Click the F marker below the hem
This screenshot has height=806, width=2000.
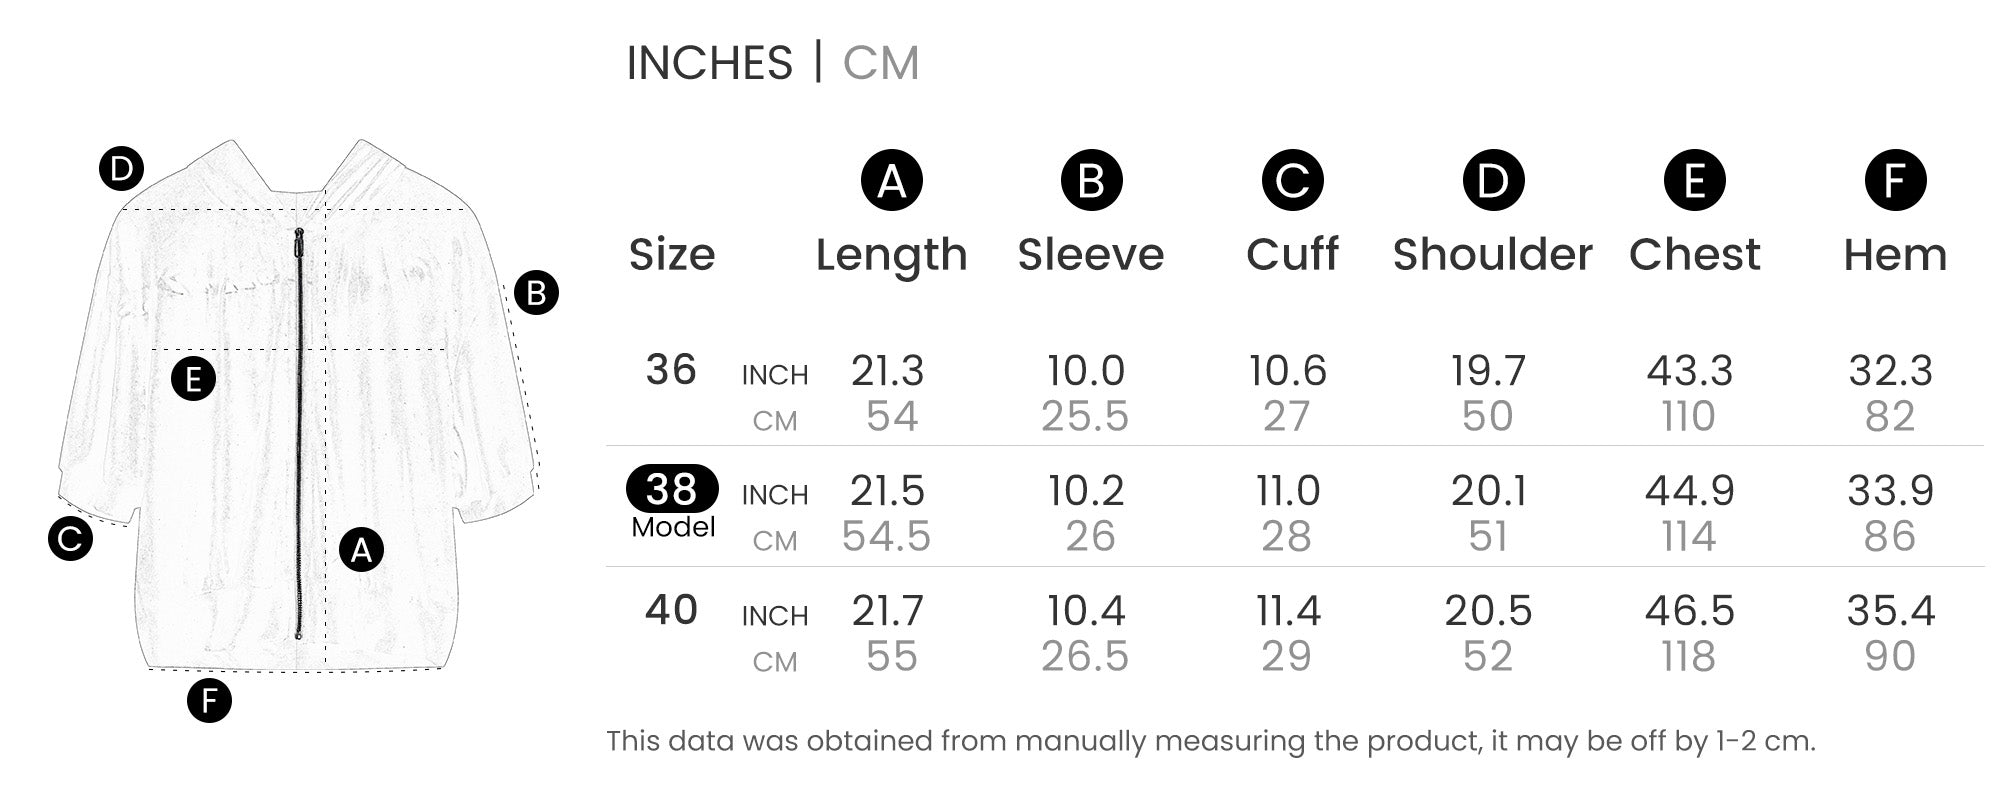click(209, 700)
